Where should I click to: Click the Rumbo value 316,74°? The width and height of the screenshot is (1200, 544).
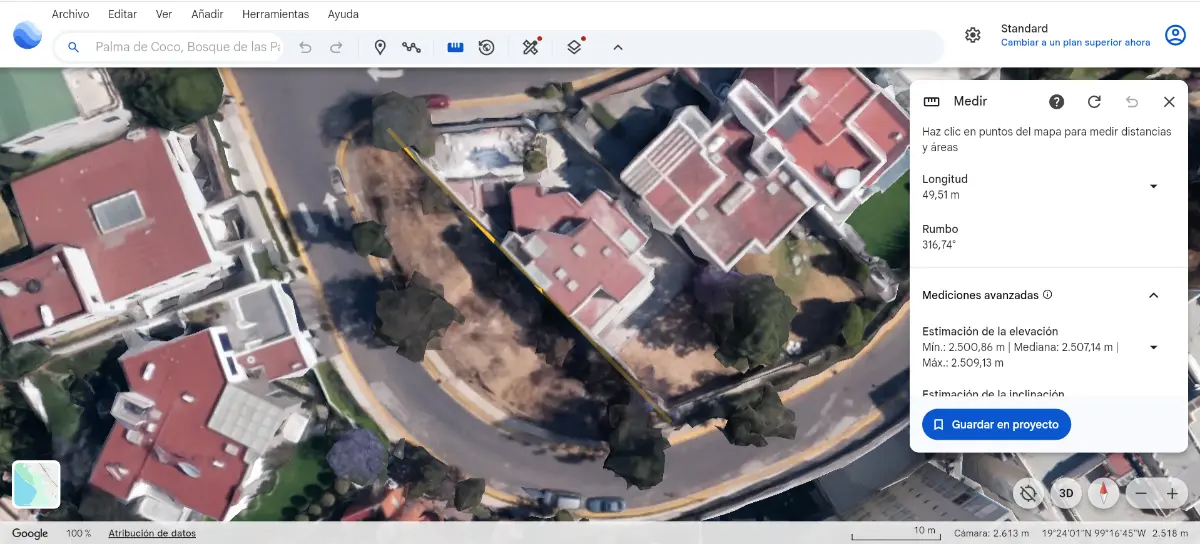pos(939,244)
